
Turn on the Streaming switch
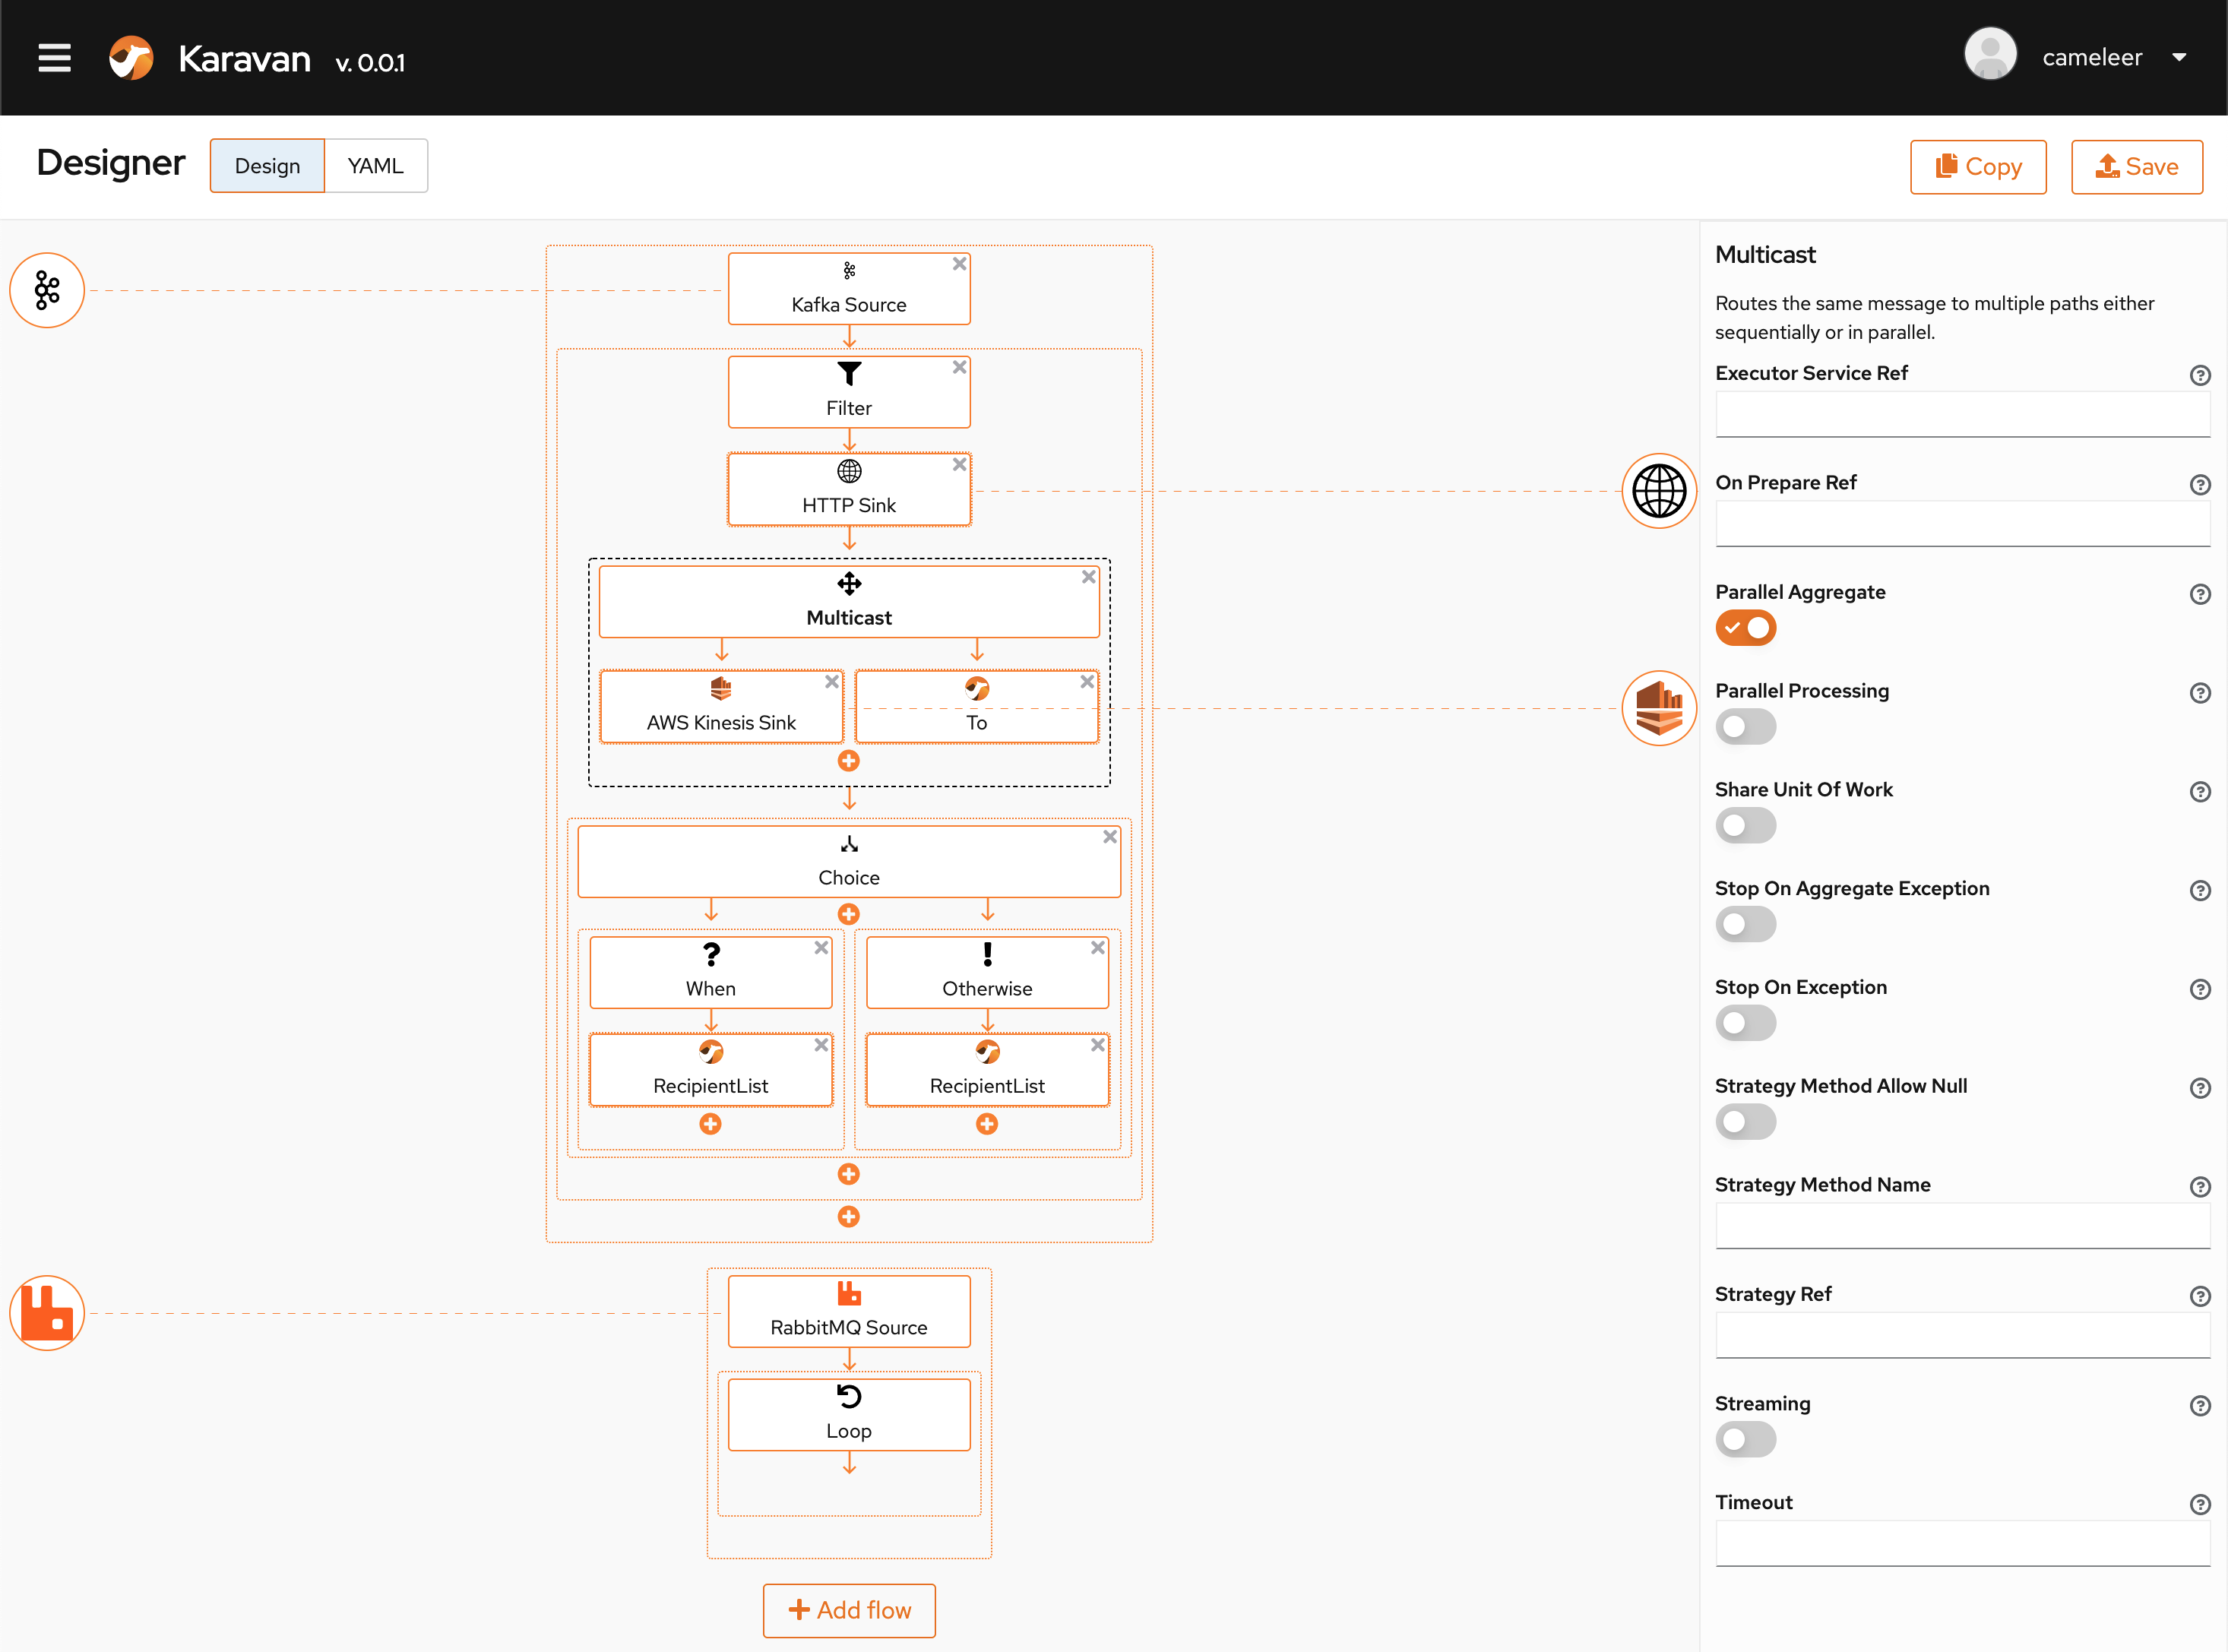tap(1745, 1440)
